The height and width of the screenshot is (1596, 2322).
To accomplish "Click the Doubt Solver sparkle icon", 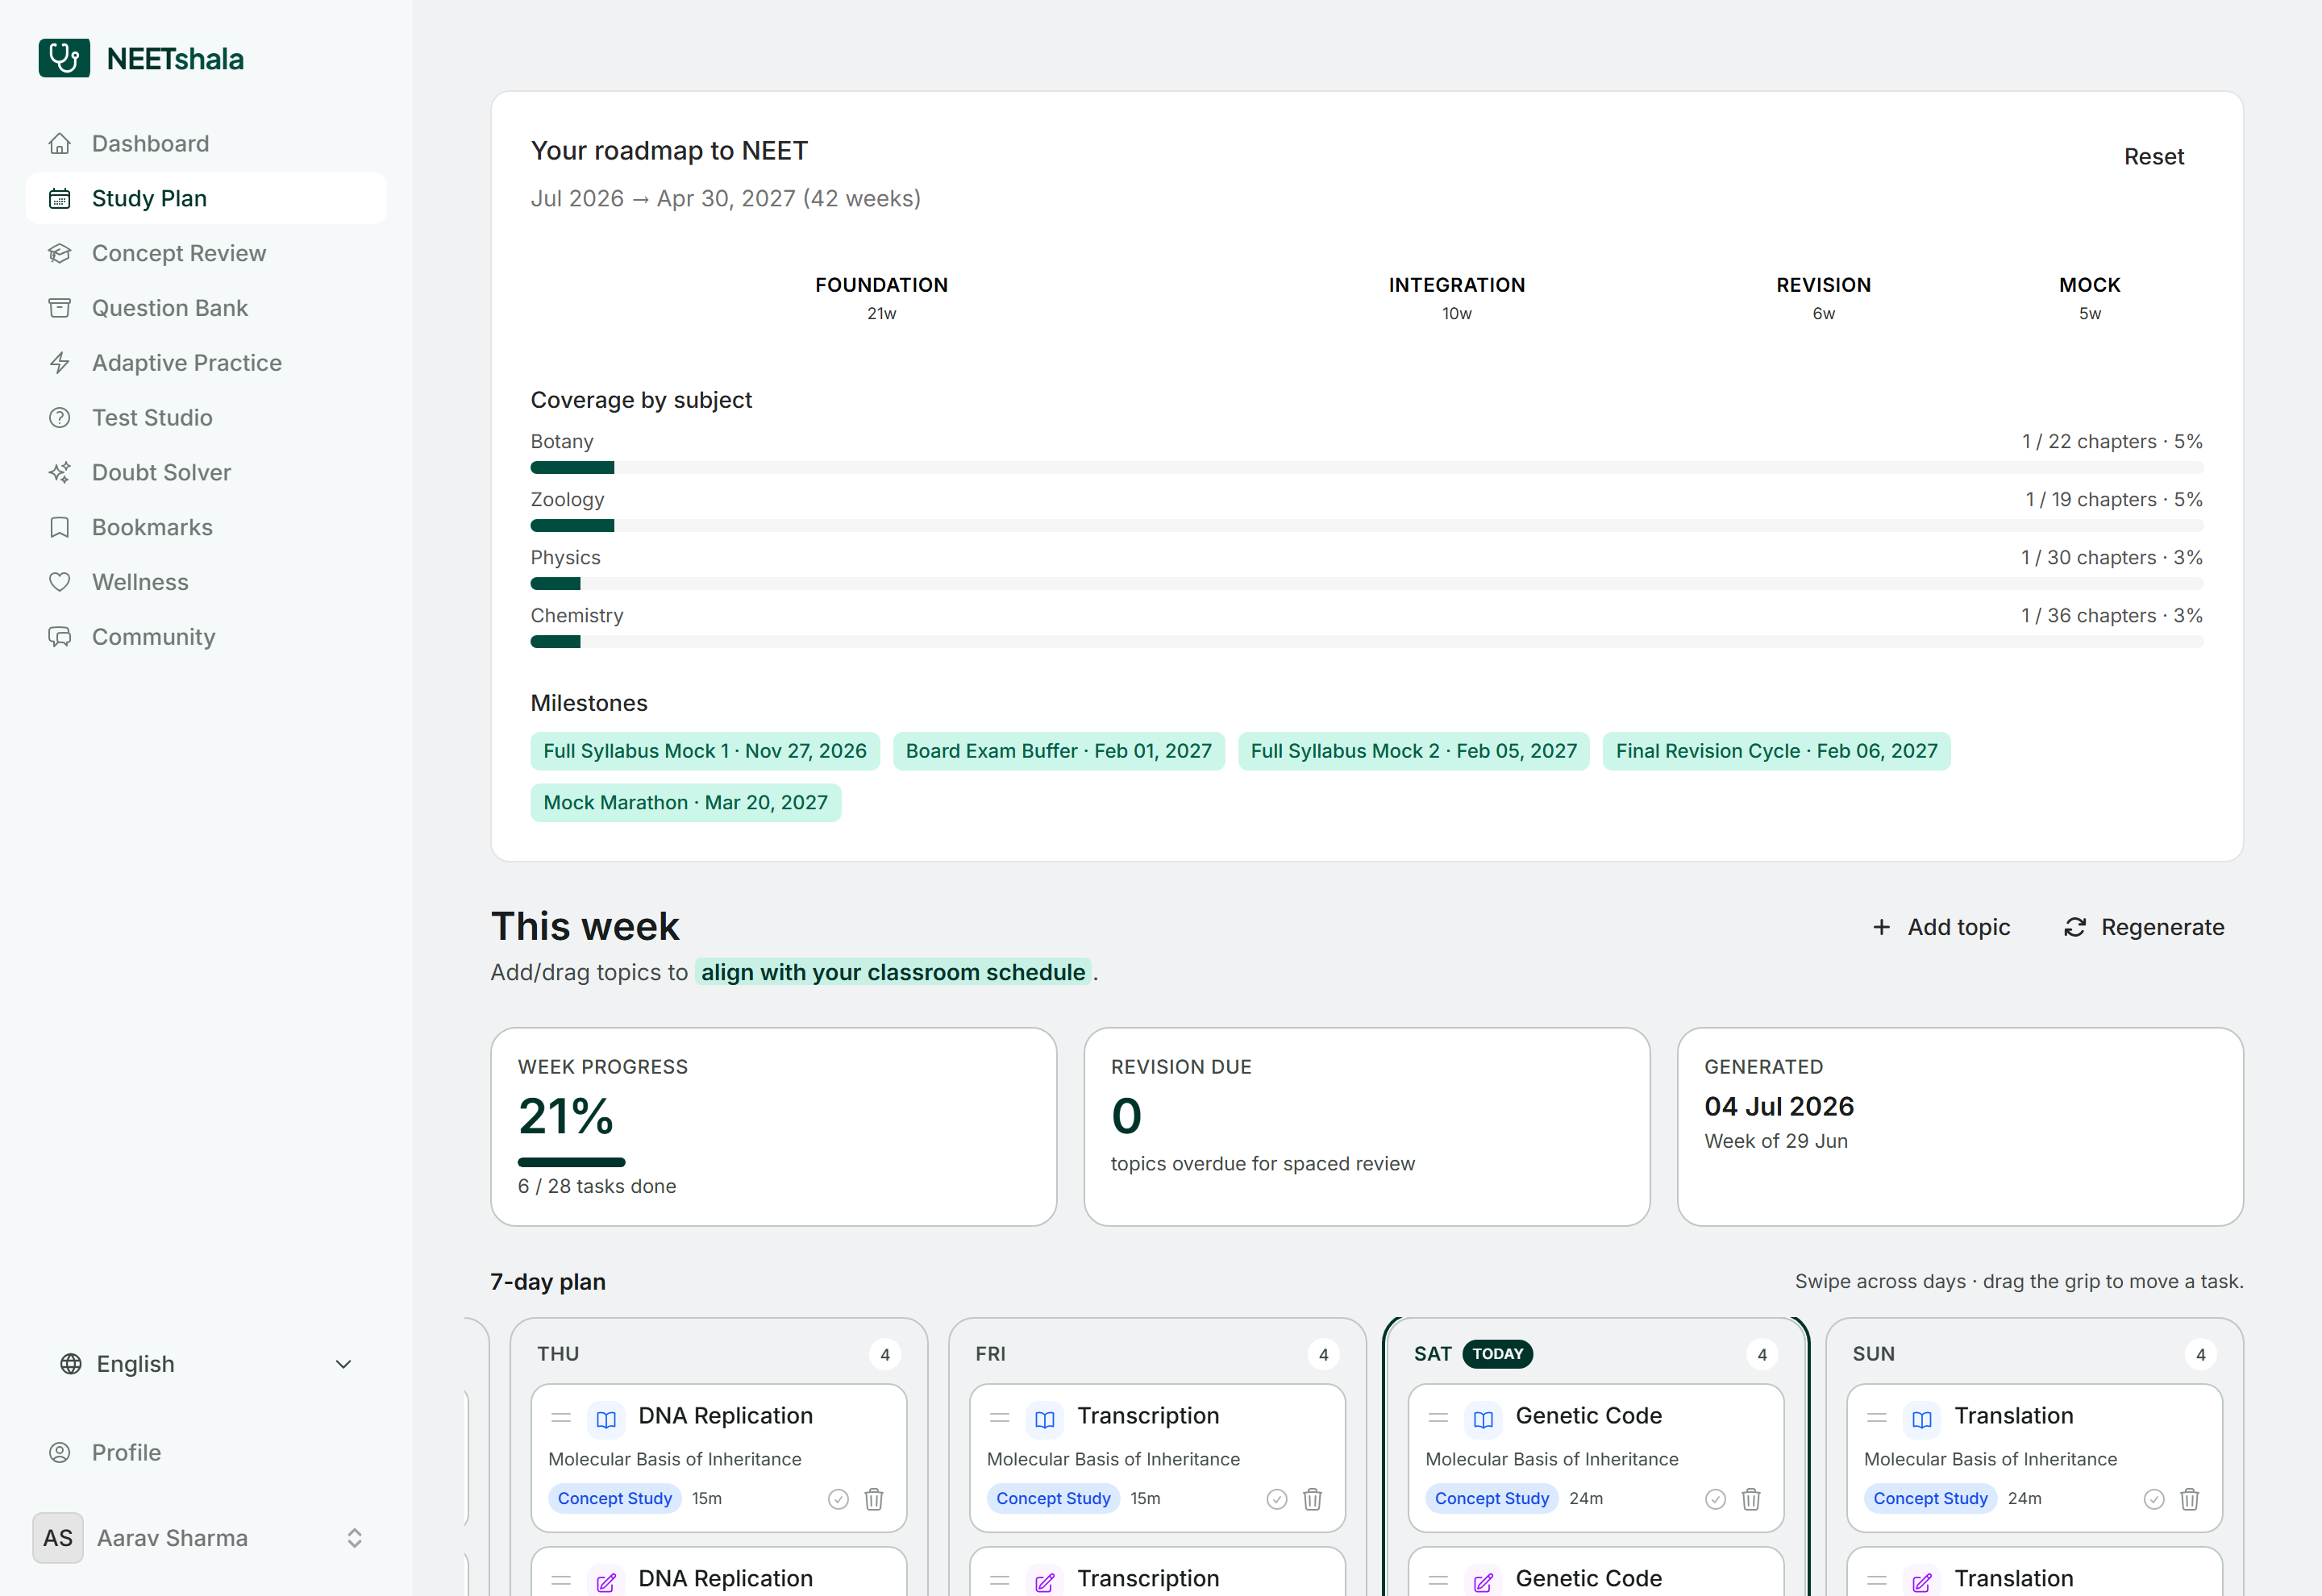I will (60, 472).
